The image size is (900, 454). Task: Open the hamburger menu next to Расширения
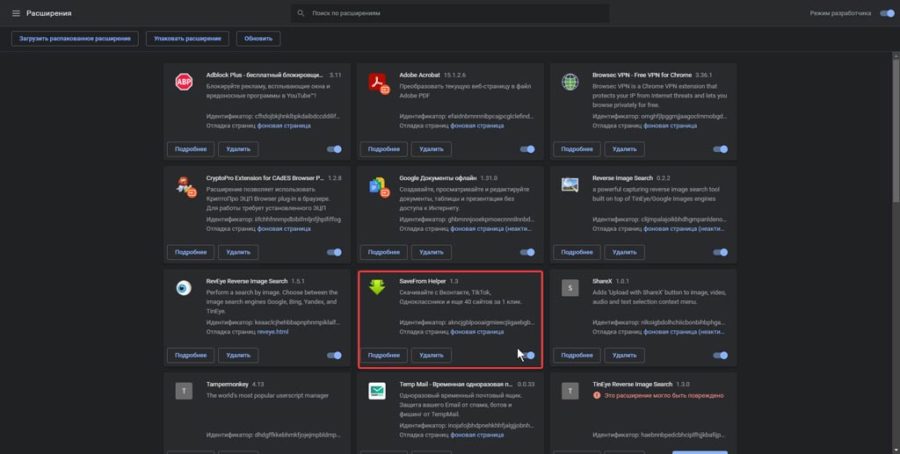click(x=14, y=14)
